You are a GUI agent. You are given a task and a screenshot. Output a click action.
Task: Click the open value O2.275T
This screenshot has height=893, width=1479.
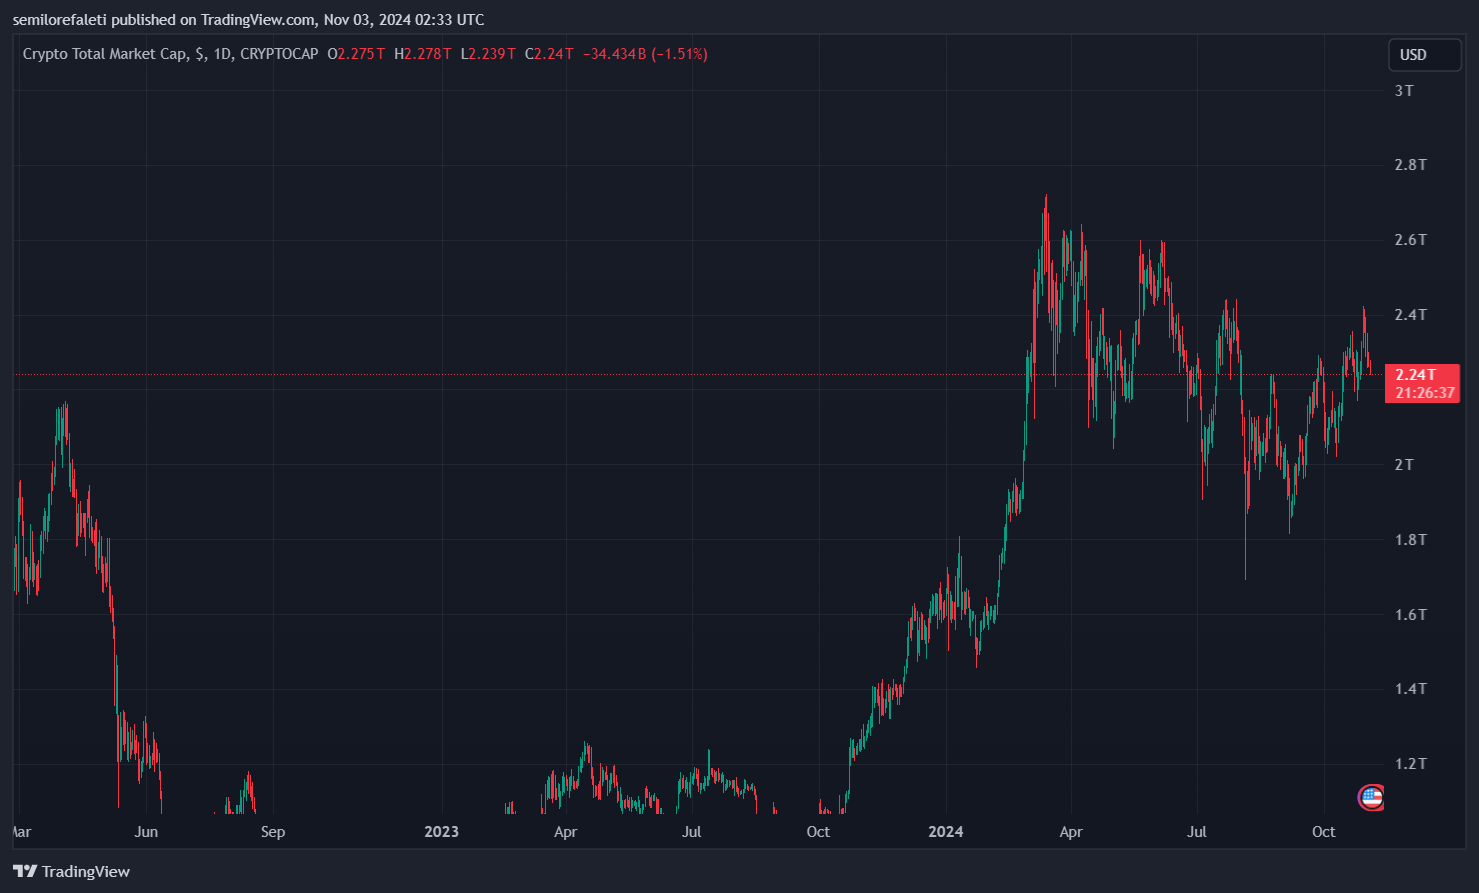356,54
